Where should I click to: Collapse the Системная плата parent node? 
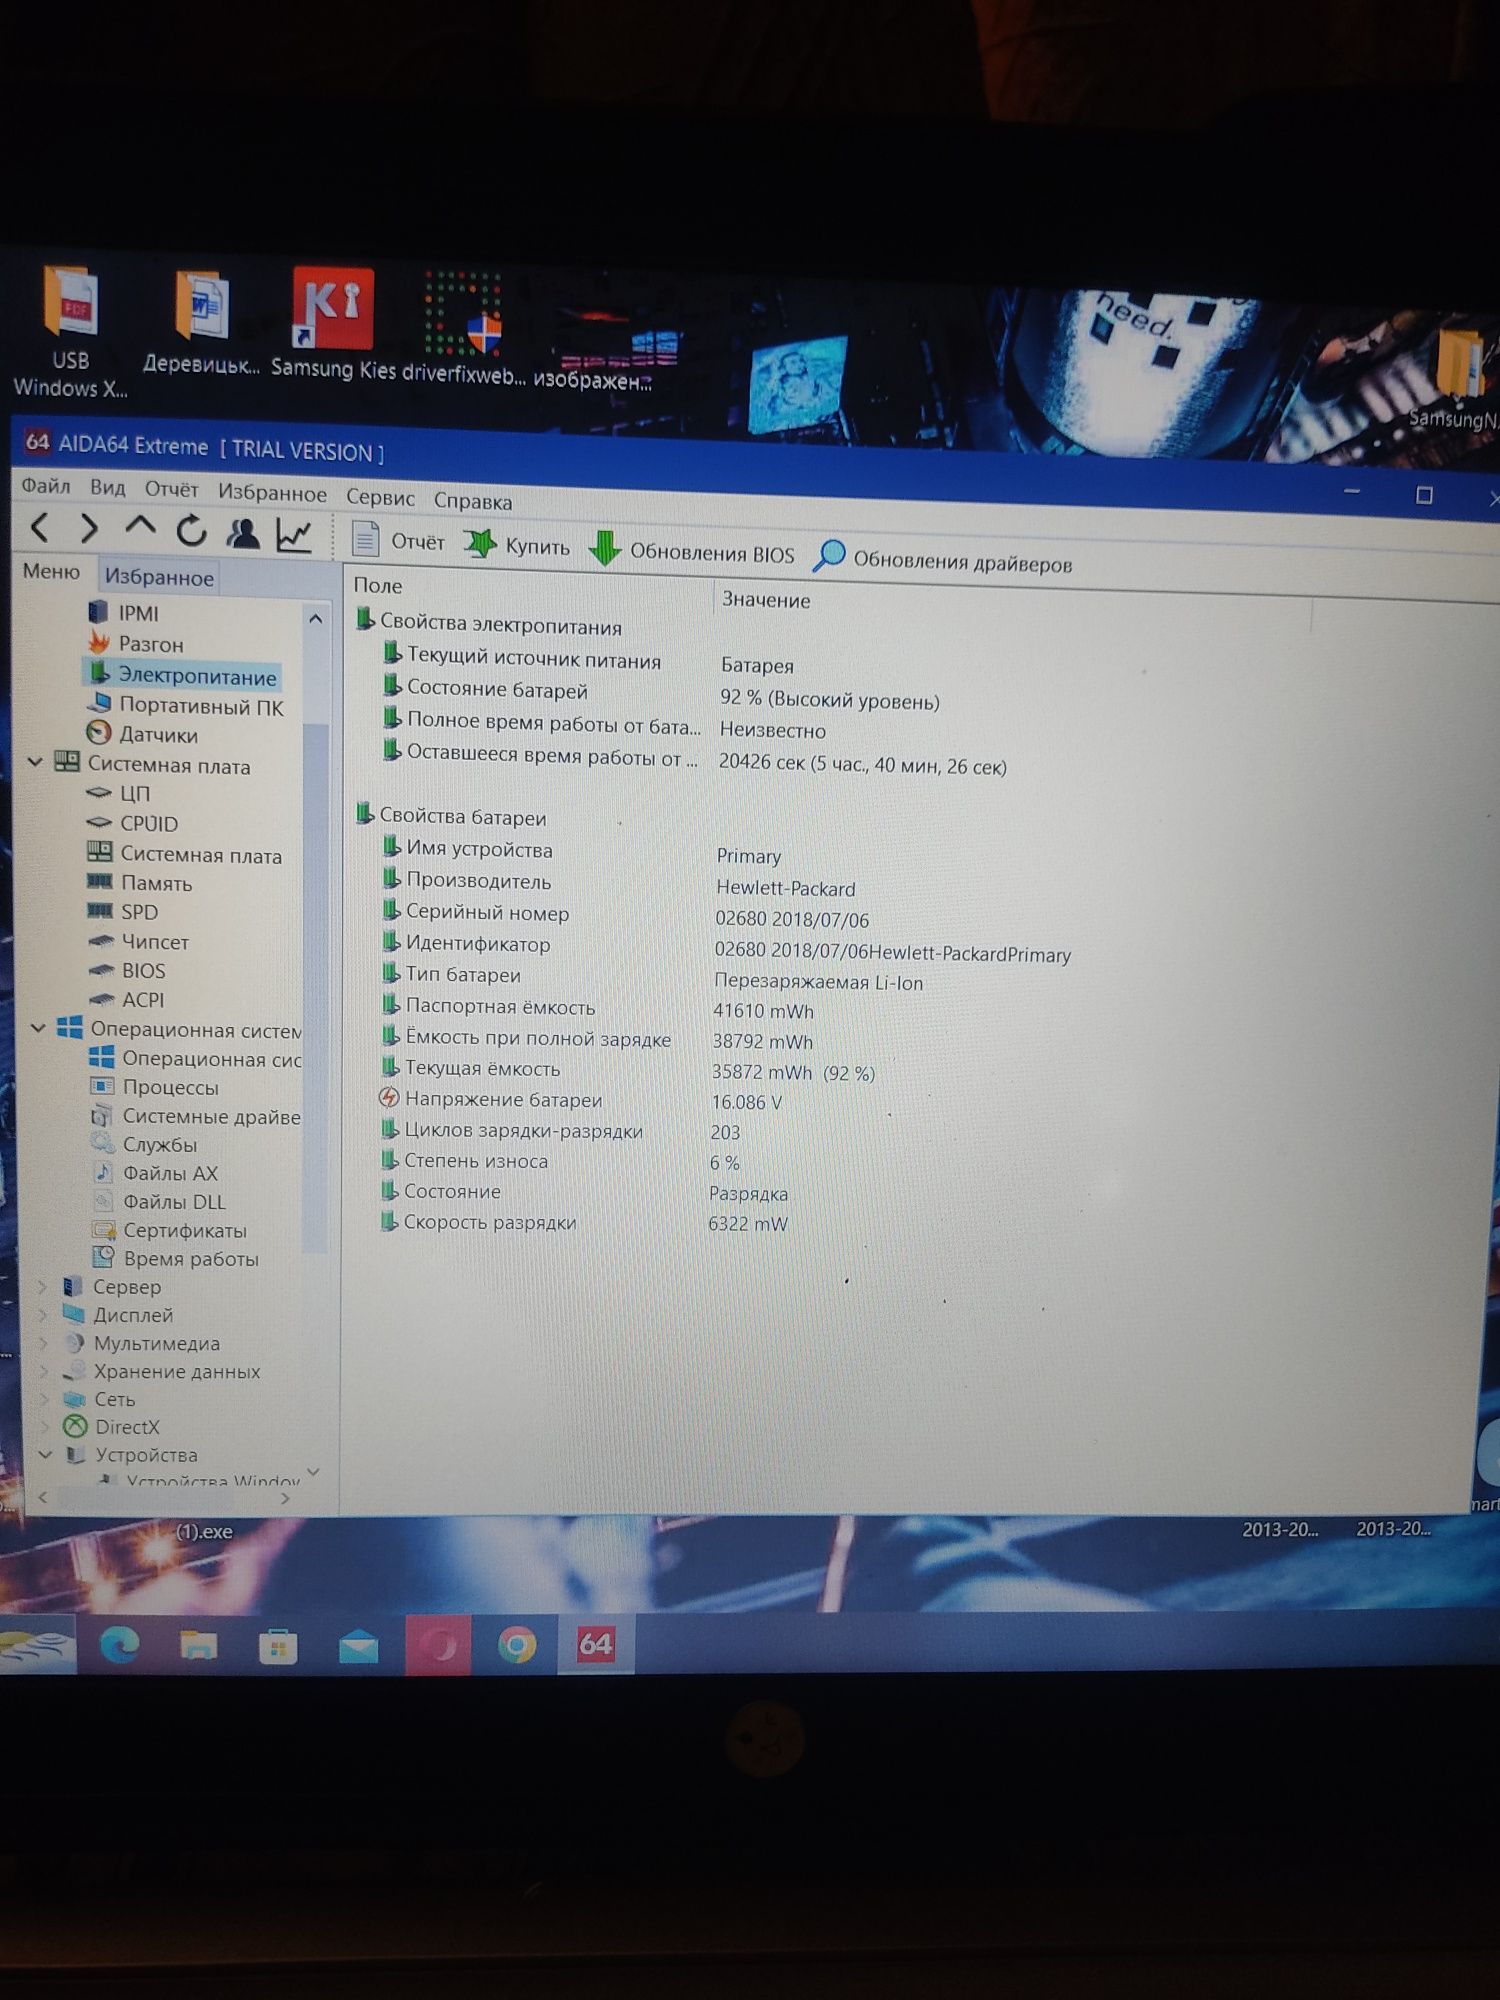click(35, 762)
